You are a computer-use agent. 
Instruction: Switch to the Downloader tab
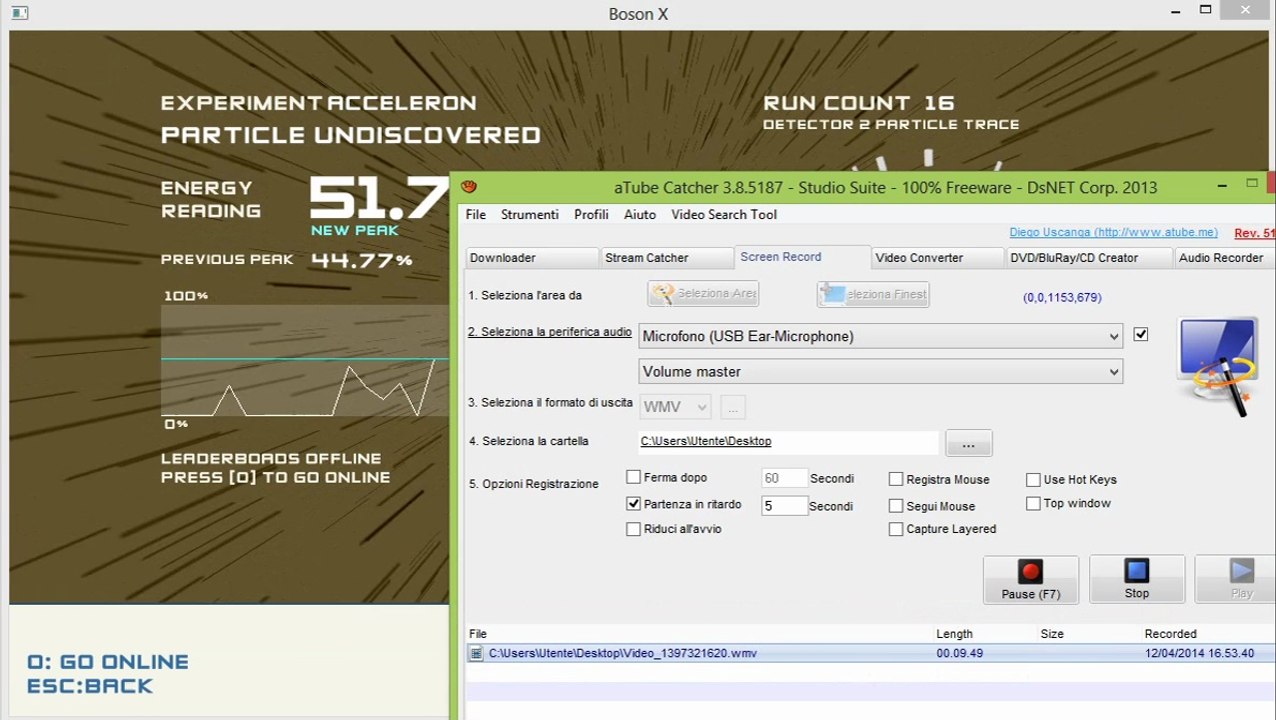532,258
